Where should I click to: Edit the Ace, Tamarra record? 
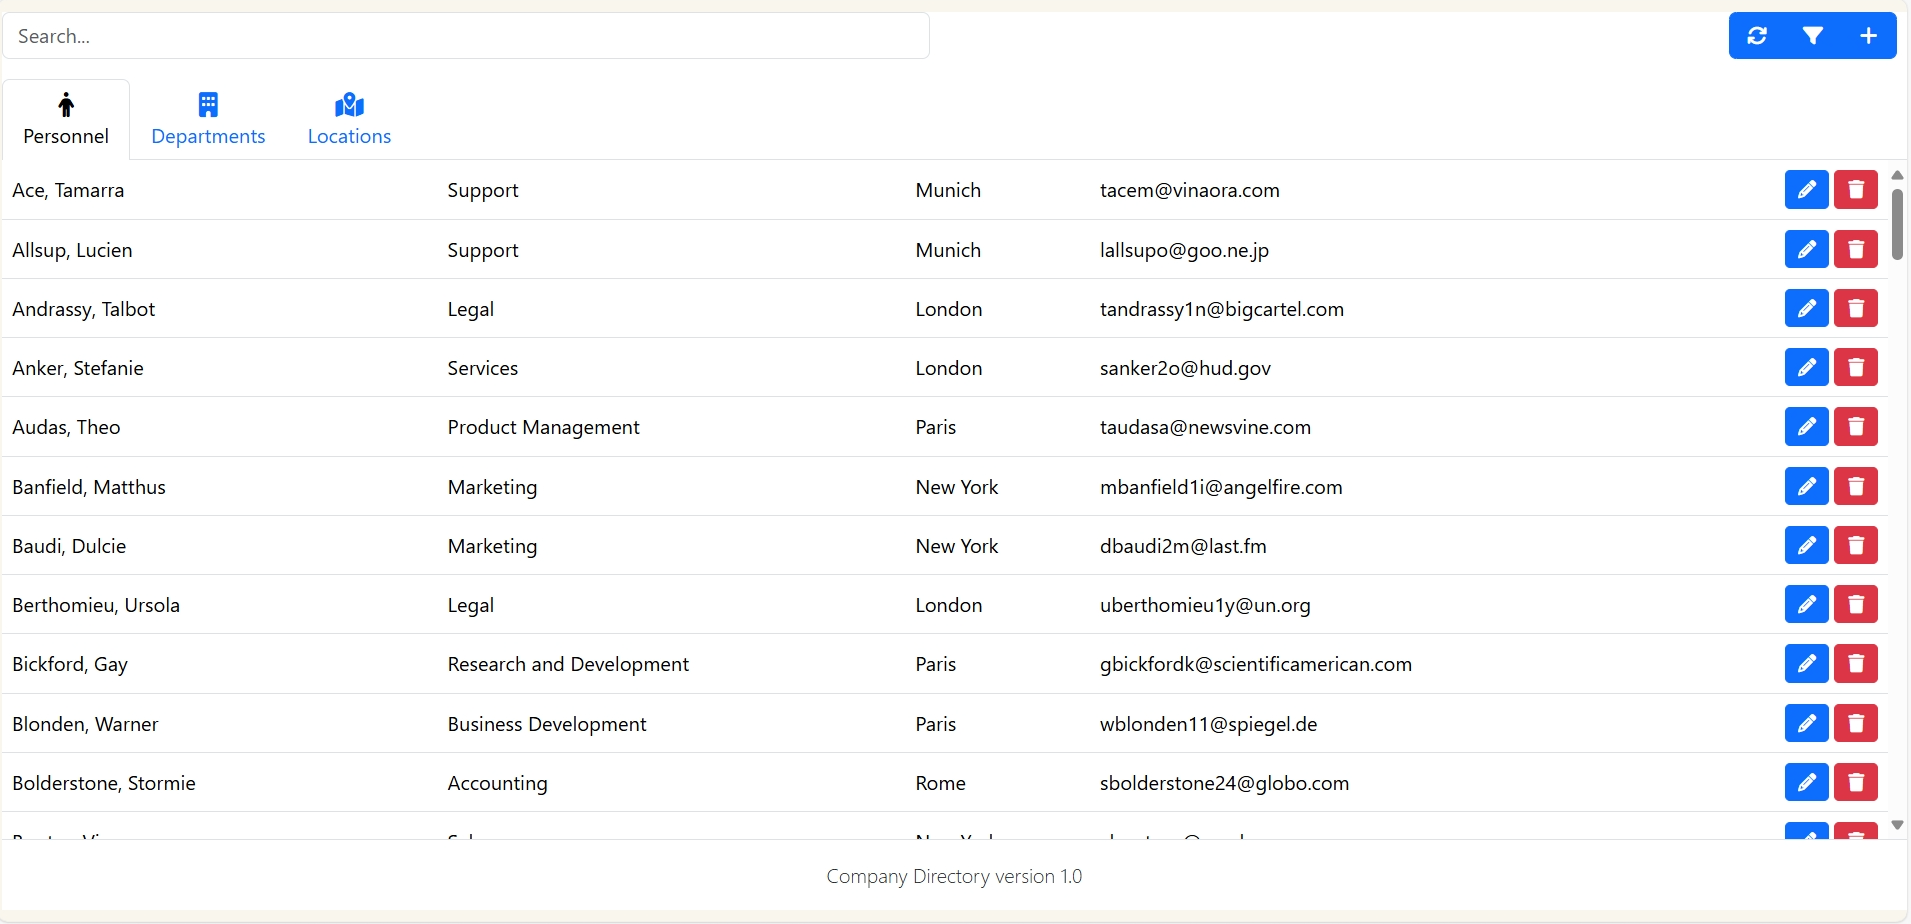tap(1808, 190)
